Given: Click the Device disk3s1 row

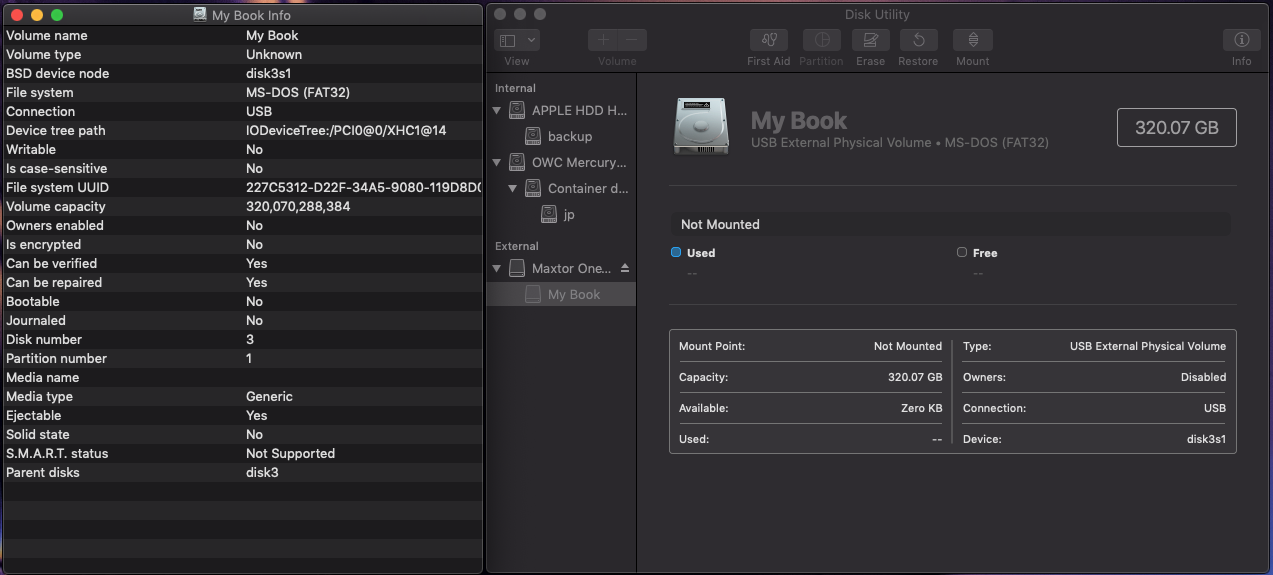Looking at the screenshot, I should pyautogui.click(x=1094, y=439).
